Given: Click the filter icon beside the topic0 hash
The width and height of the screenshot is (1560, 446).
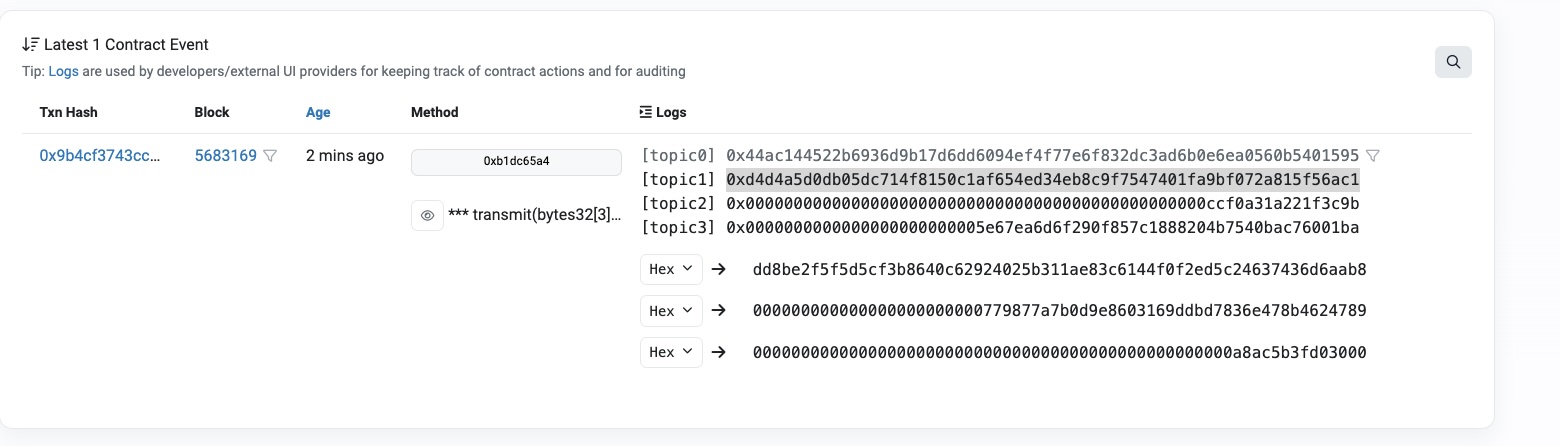Looking at the screenshot, I should point(1373,156).
